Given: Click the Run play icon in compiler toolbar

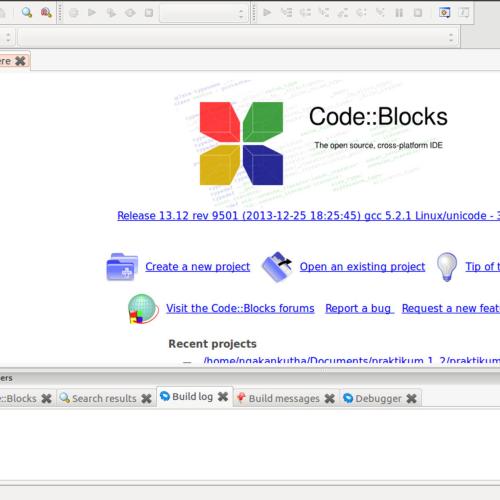Looking at the screenshot, I should [92, 13].
